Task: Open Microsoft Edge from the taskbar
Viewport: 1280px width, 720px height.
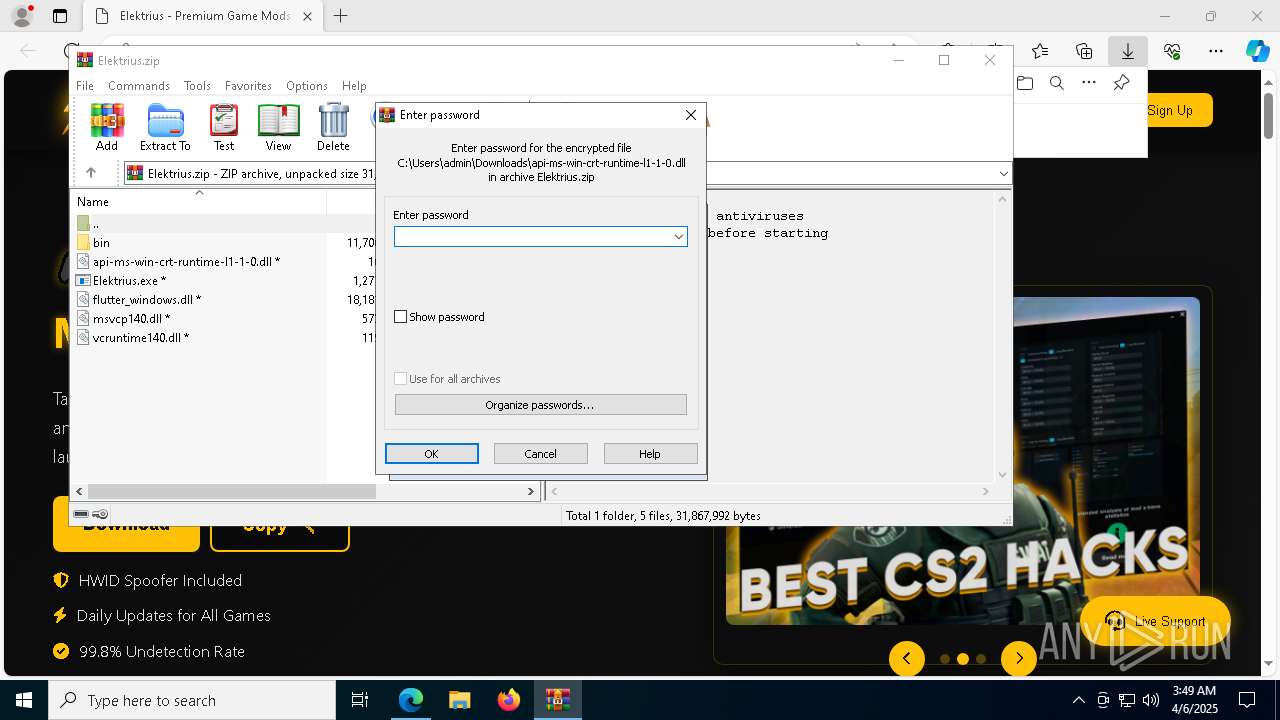Action: tap(411, 700)
